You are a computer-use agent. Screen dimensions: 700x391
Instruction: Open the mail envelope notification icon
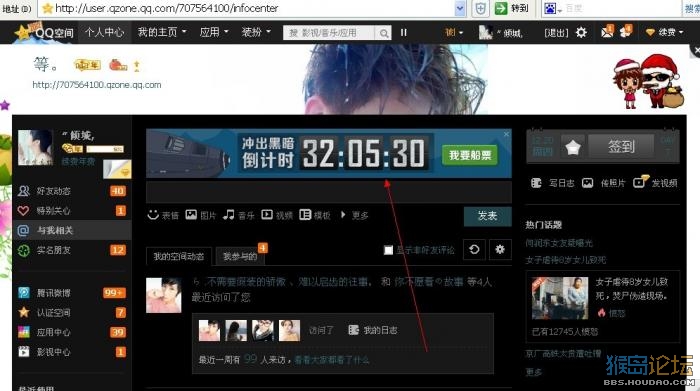pos(608,32)
